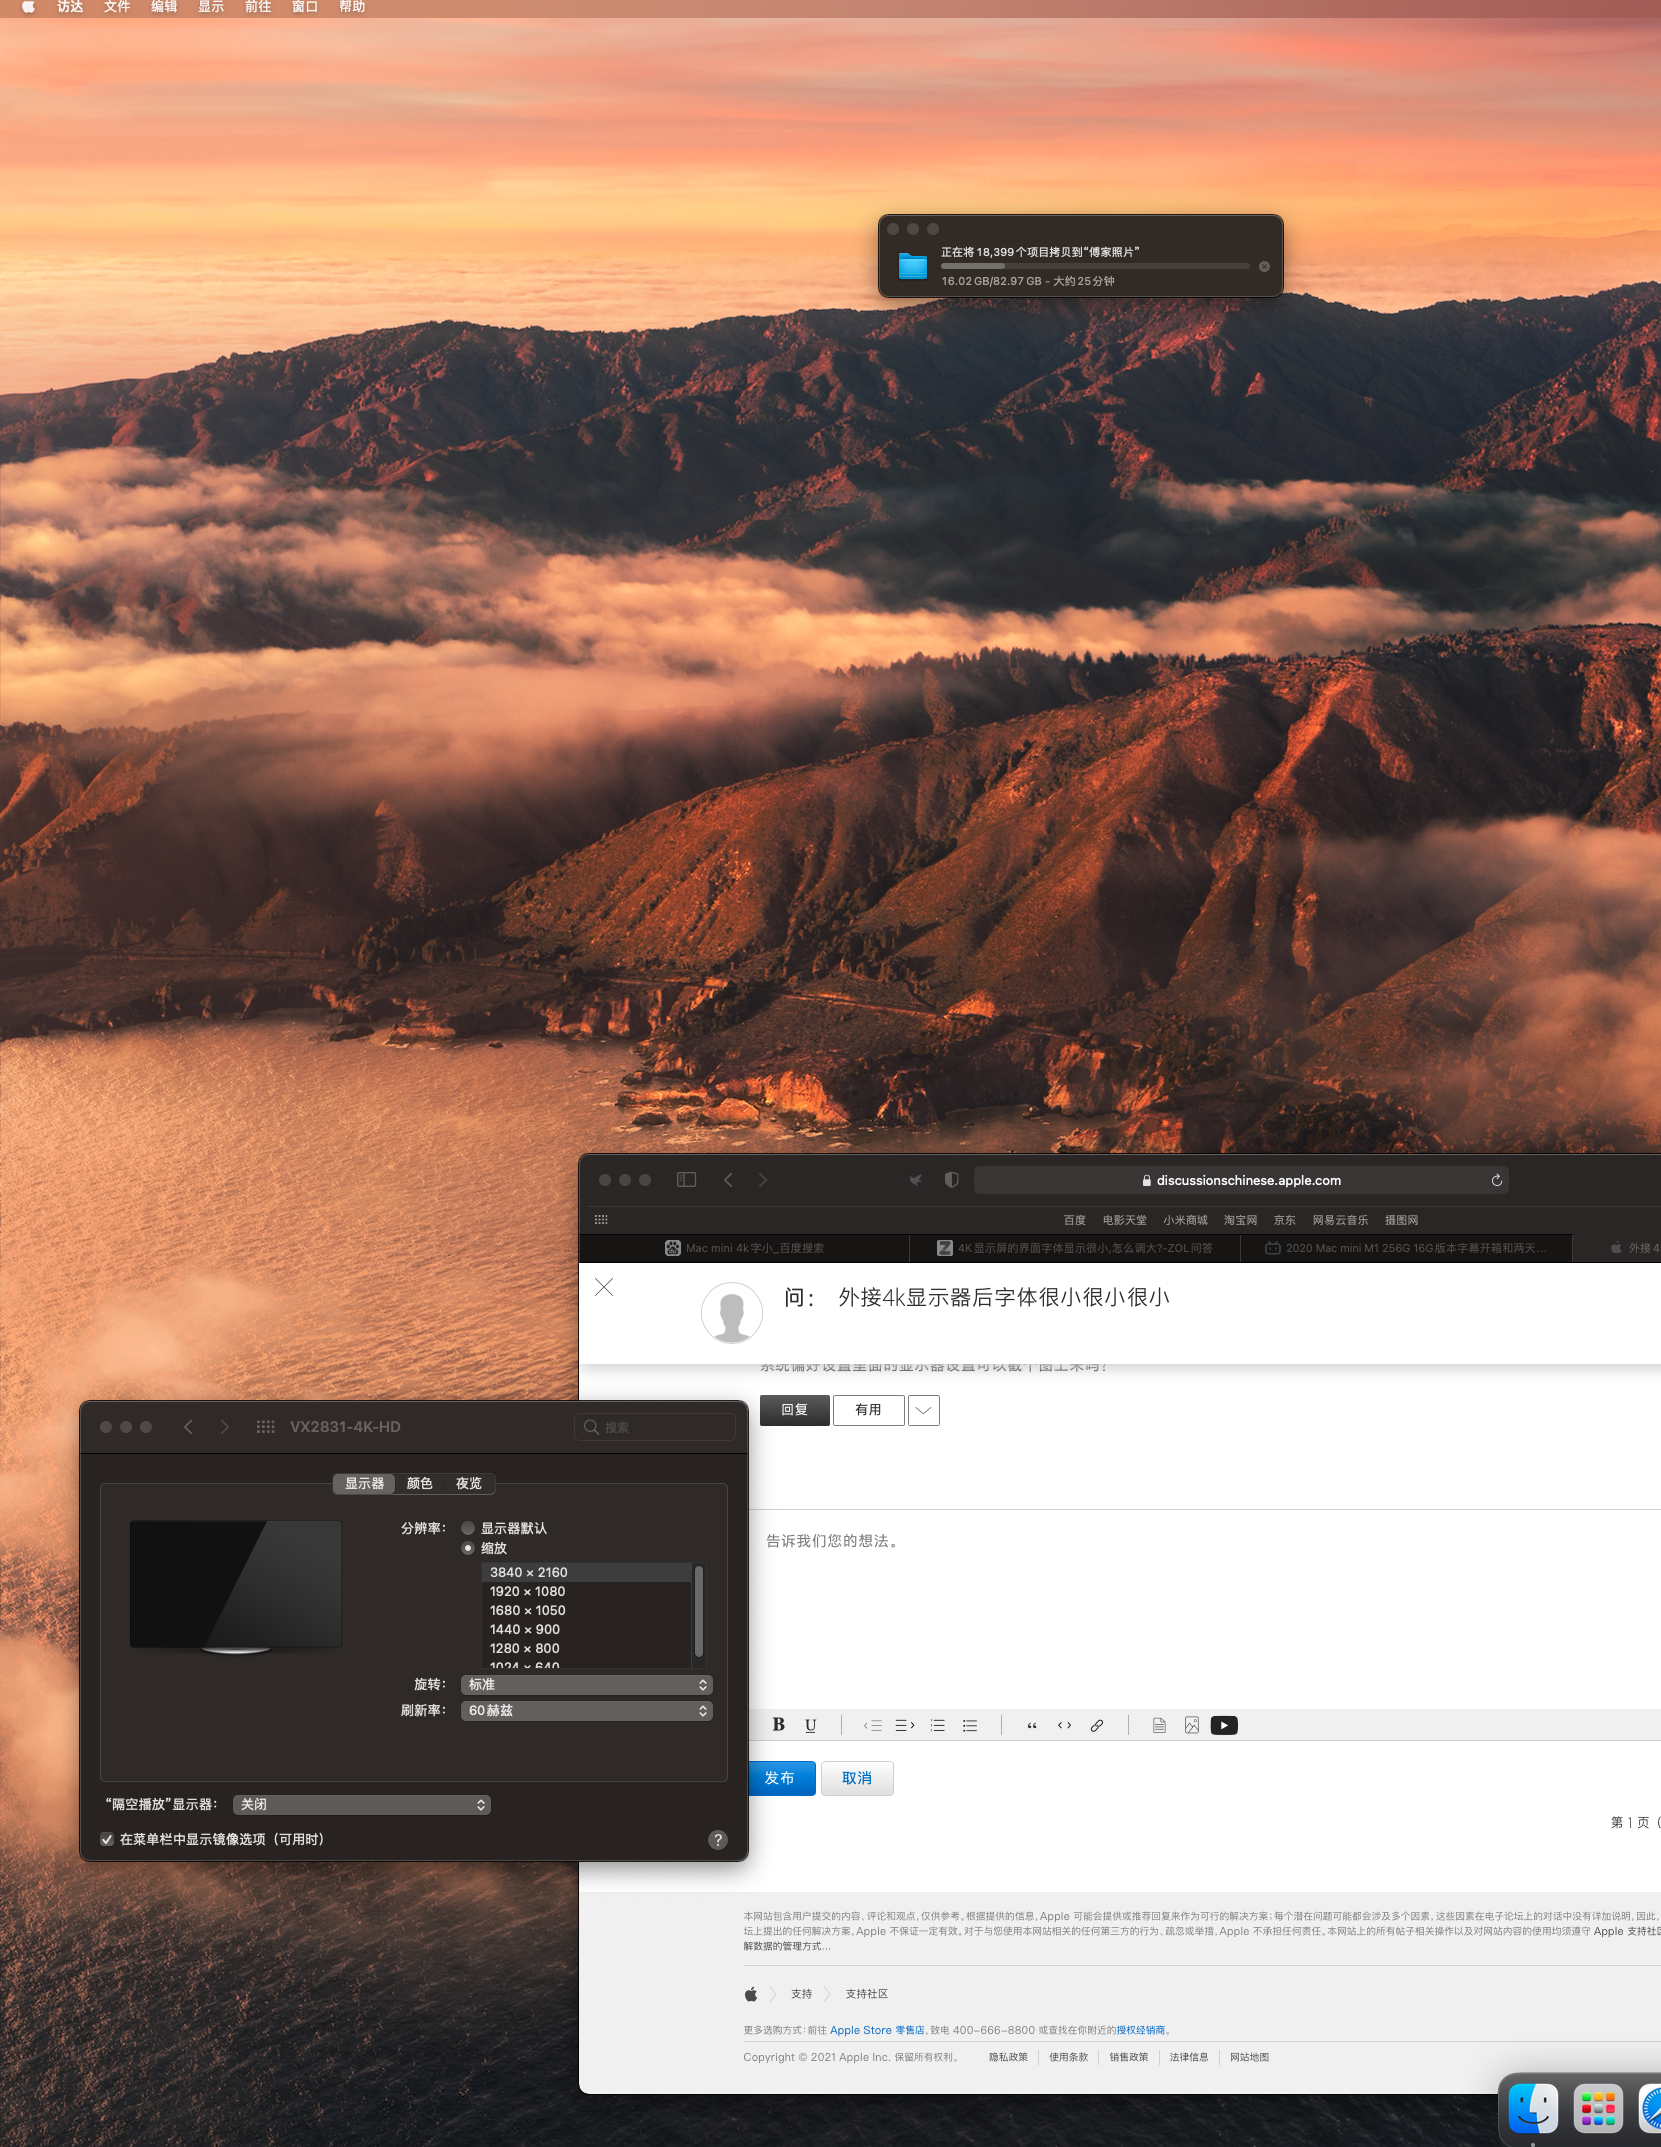Go forward in Safari history
This screenshot has width=1661, height=2147.
763,1180
